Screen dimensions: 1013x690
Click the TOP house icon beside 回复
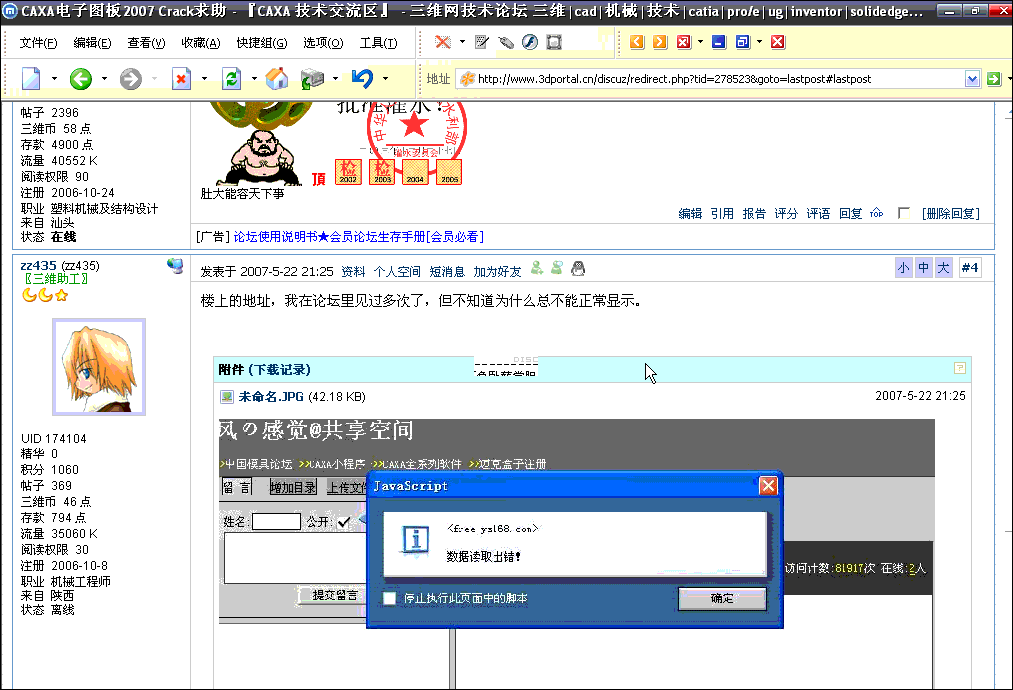pyautogui.click(x=876, y=213)
